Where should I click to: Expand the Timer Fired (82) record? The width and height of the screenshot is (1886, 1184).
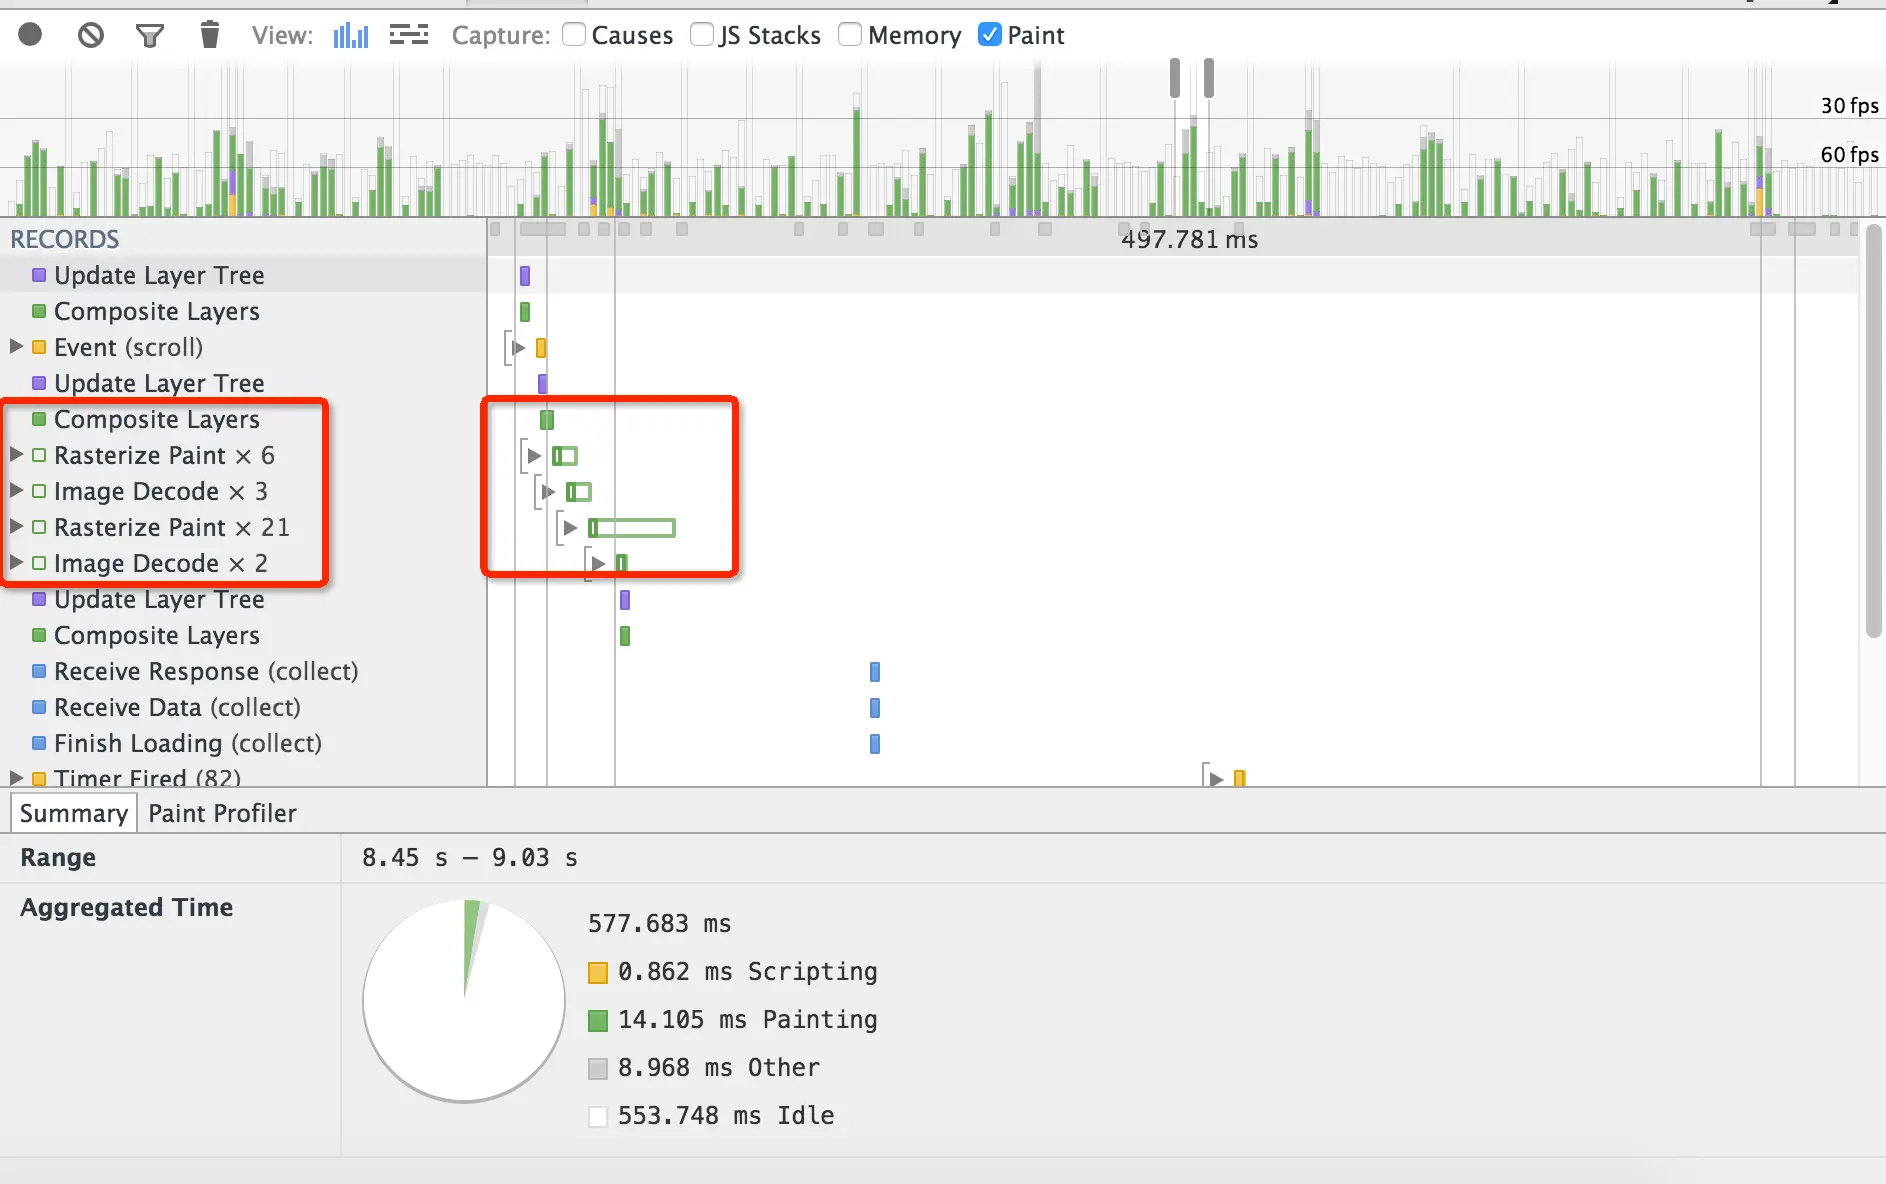16,777
